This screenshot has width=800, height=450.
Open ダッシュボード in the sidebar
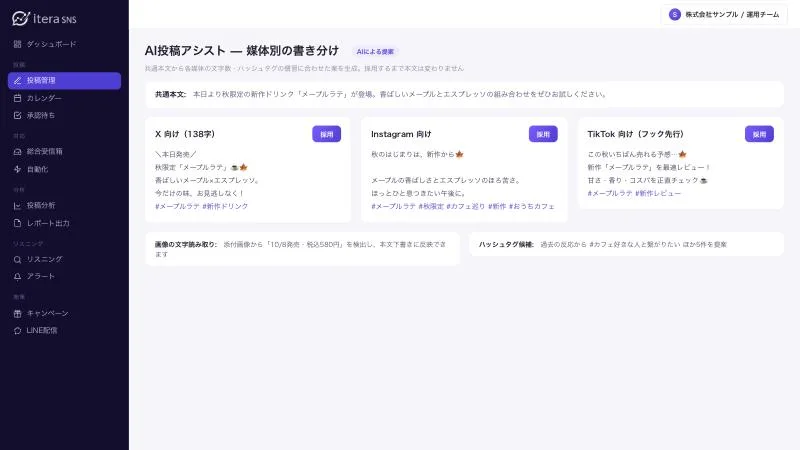coord(64,44)
